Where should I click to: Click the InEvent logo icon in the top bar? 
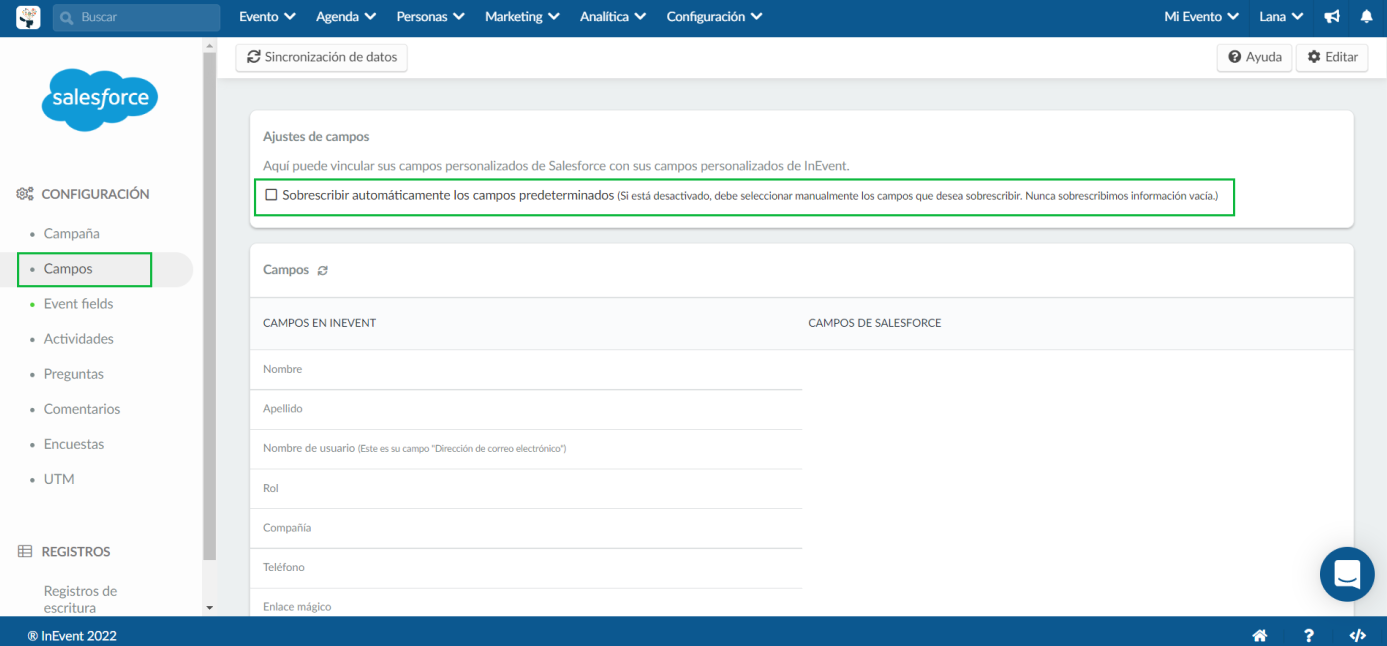tap(28, 17)
